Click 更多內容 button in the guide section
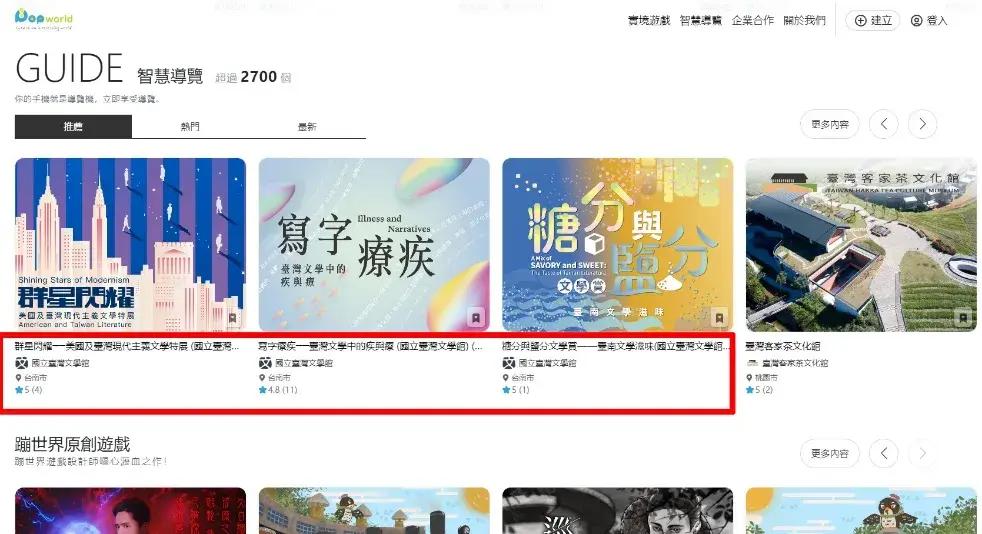 (x=829, y=124)
